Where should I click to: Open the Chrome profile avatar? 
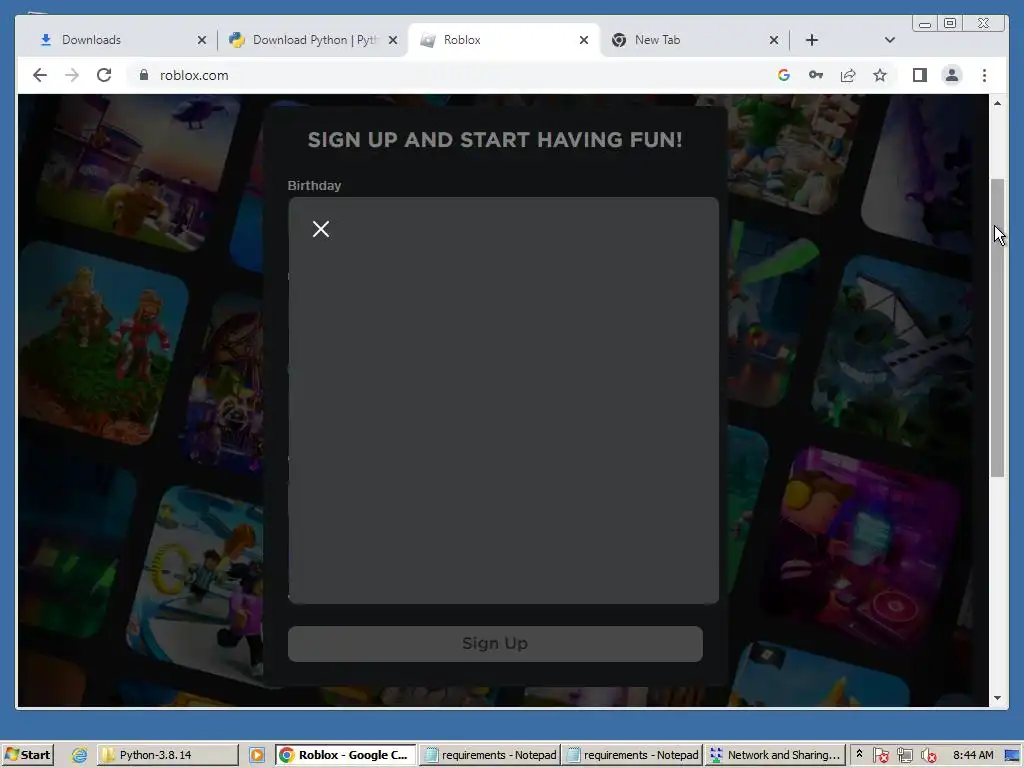click(952, 75)
